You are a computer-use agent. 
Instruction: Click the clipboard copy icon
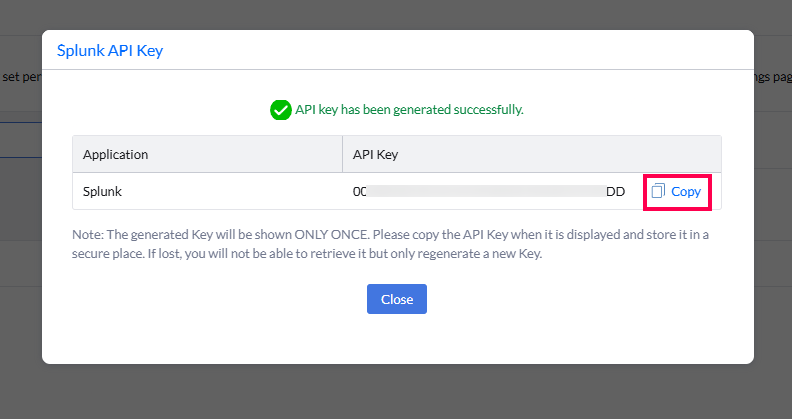[658, 191]
